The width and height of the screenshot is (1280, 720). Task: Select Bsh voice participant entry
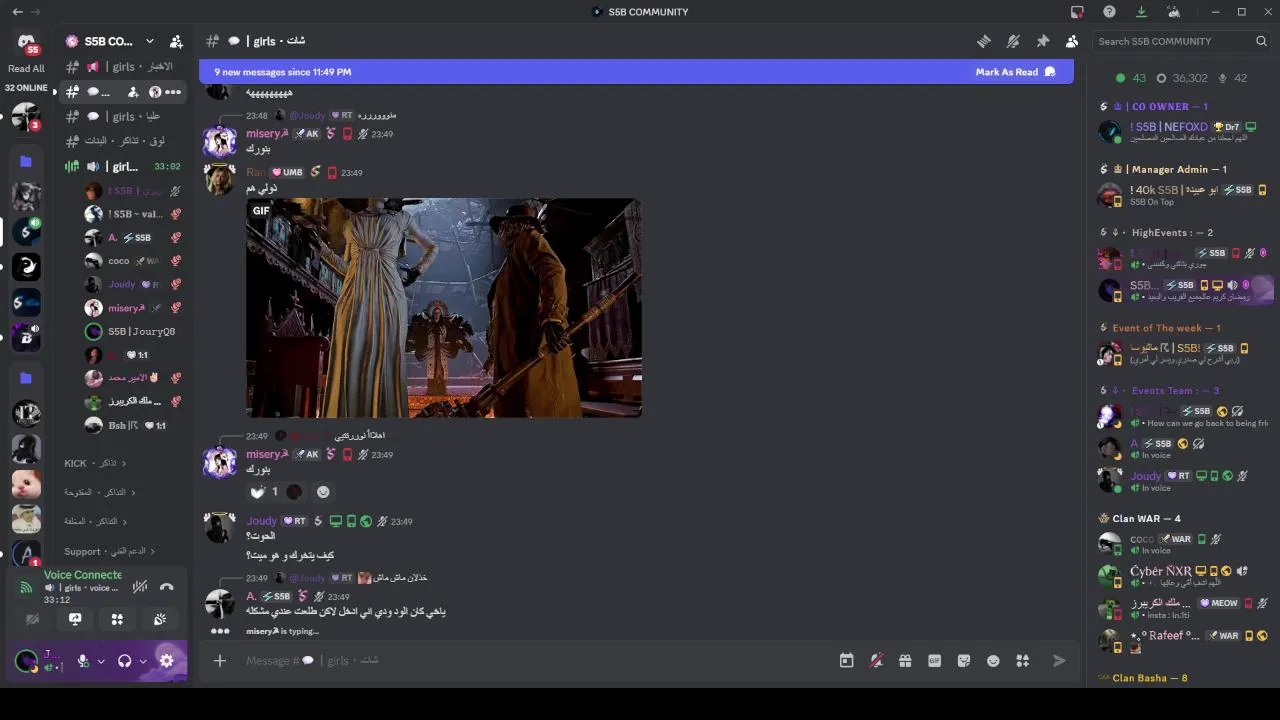tap(132, 425)
